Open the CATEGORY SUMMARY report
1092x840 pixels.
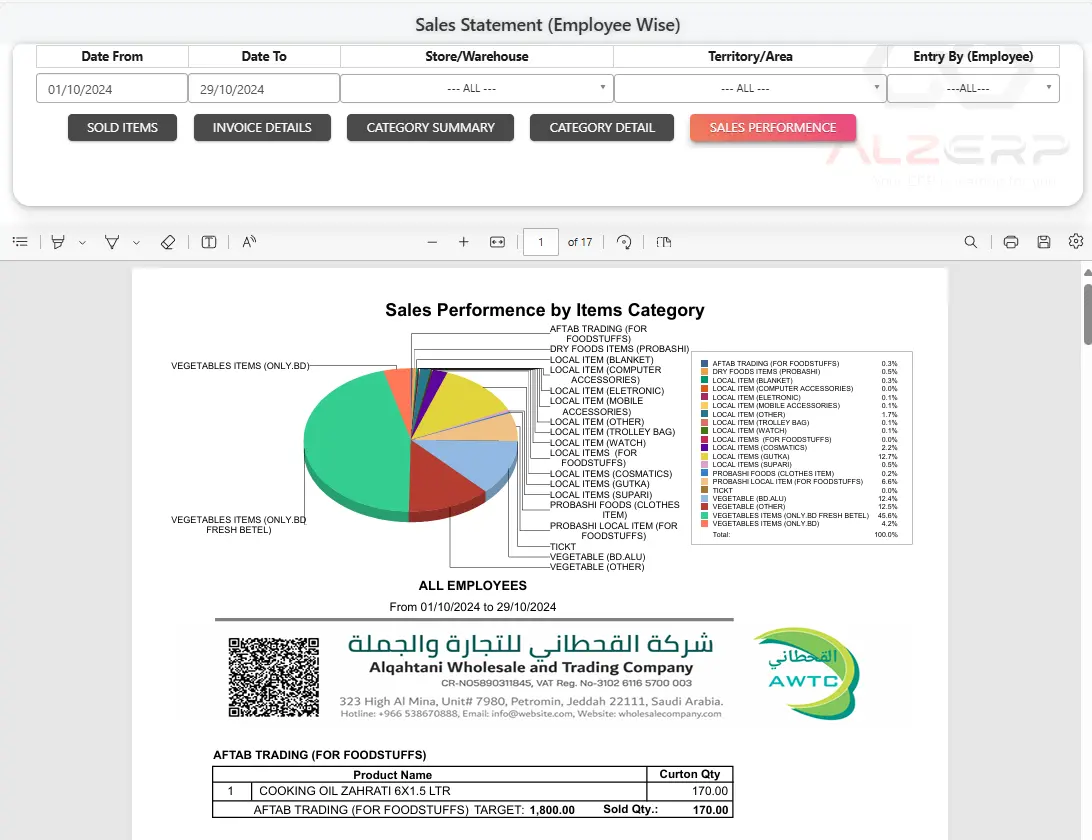[x=430, y=128]
